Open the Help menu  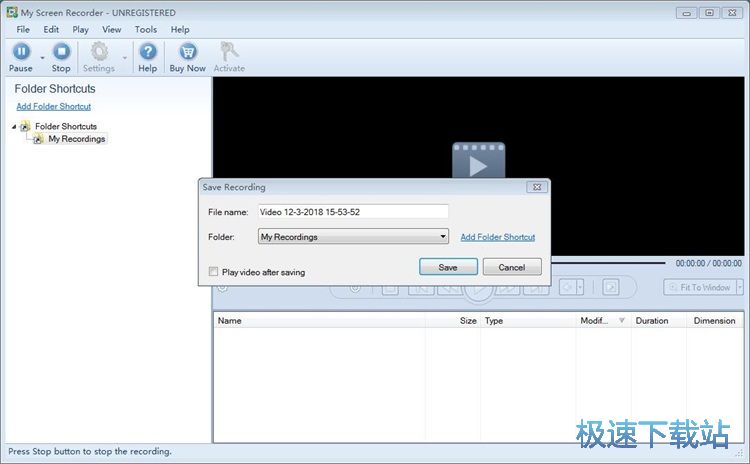pyautogui.click(x=180, y=29)
